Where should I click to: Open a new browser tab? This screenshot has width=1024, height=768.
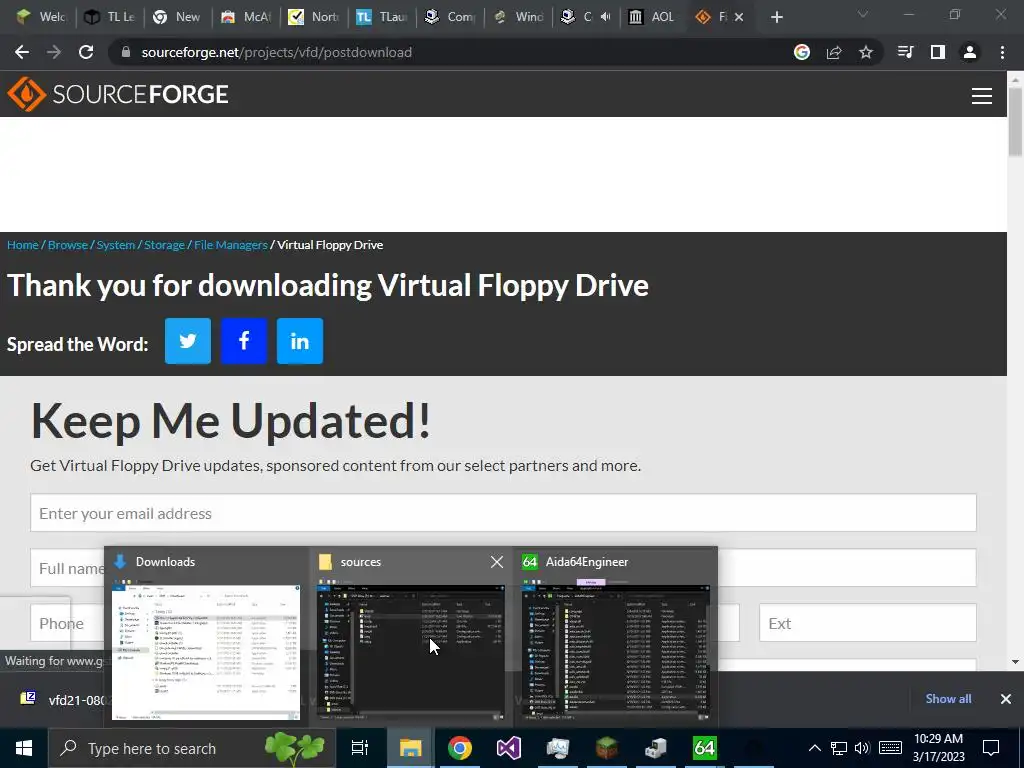point(776,17)
